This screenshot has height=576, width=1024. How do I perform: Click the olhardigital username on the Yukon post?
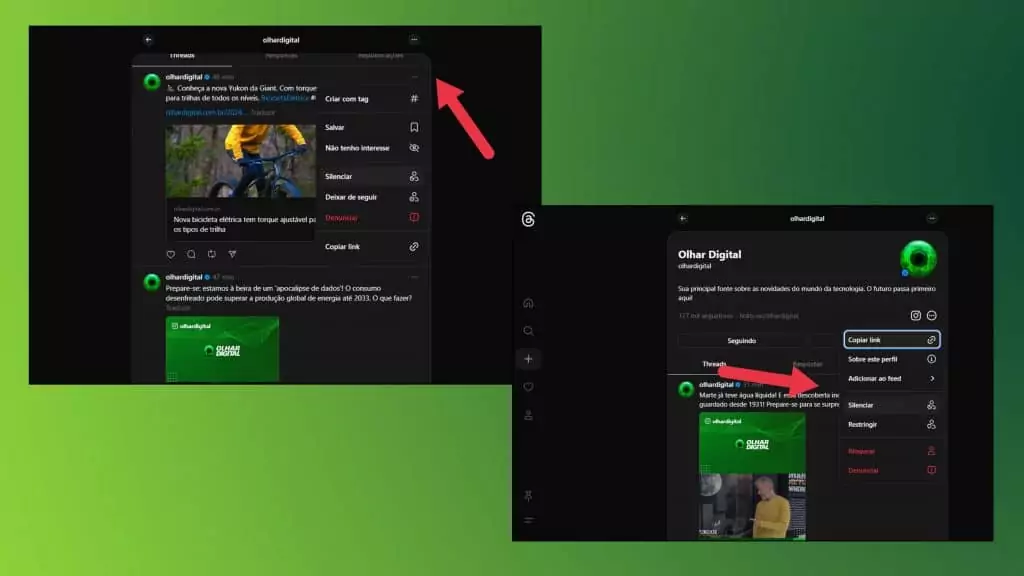click(184, 77)
